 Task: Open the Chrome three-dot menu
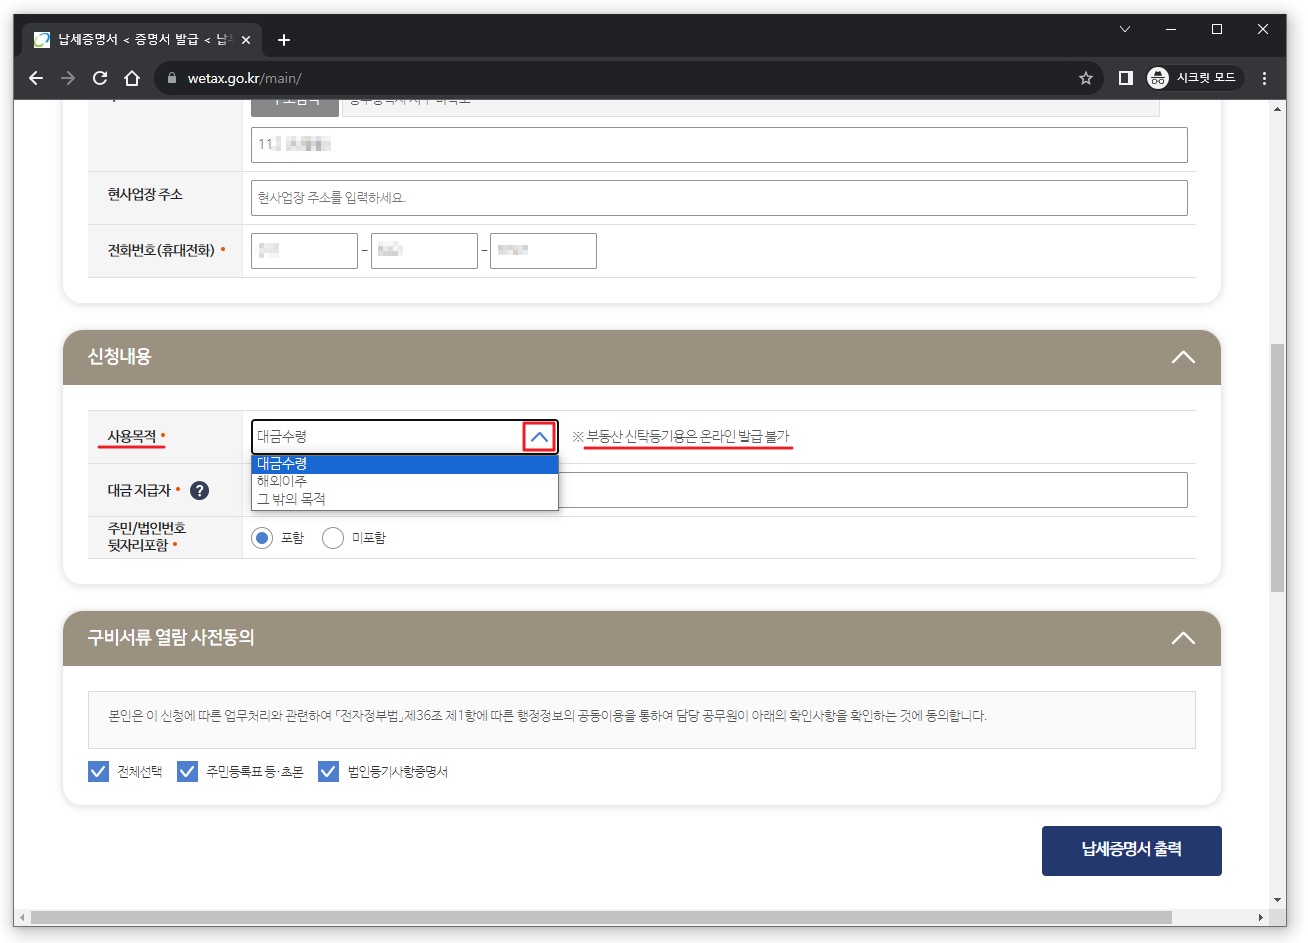pos(1265,78)
